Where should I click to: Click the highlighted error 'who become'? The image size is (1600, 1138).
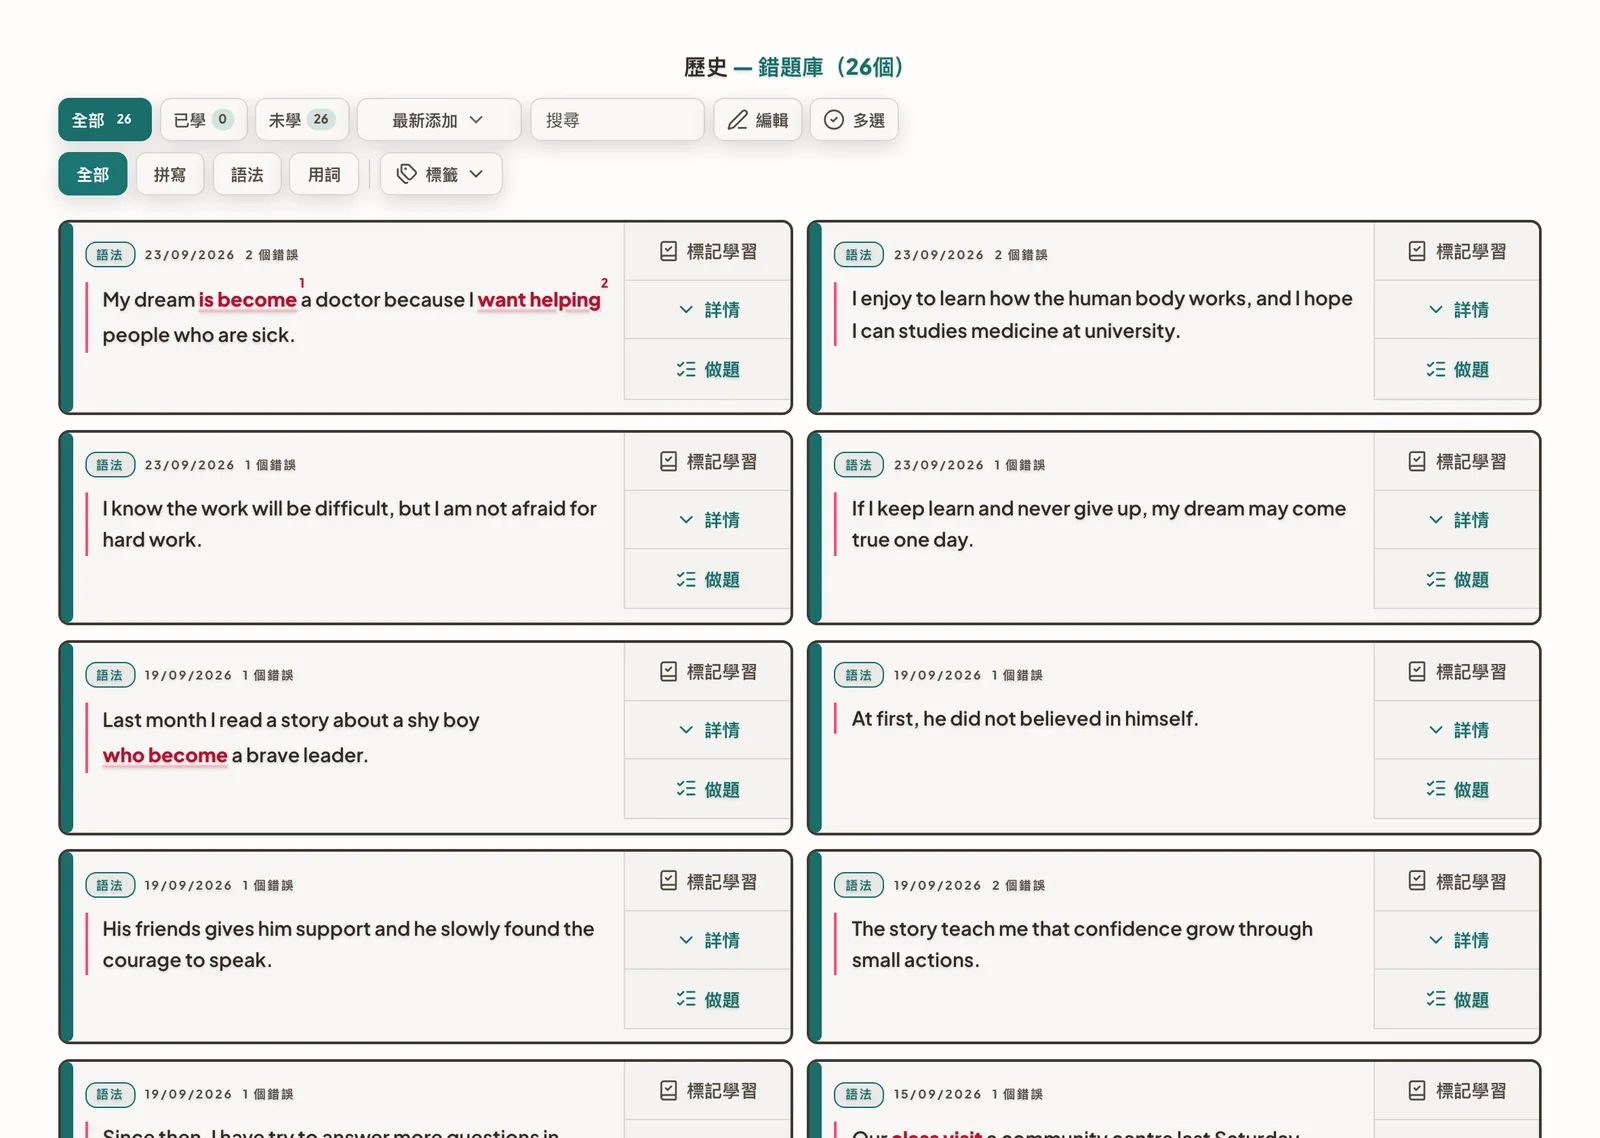(165, 755)
